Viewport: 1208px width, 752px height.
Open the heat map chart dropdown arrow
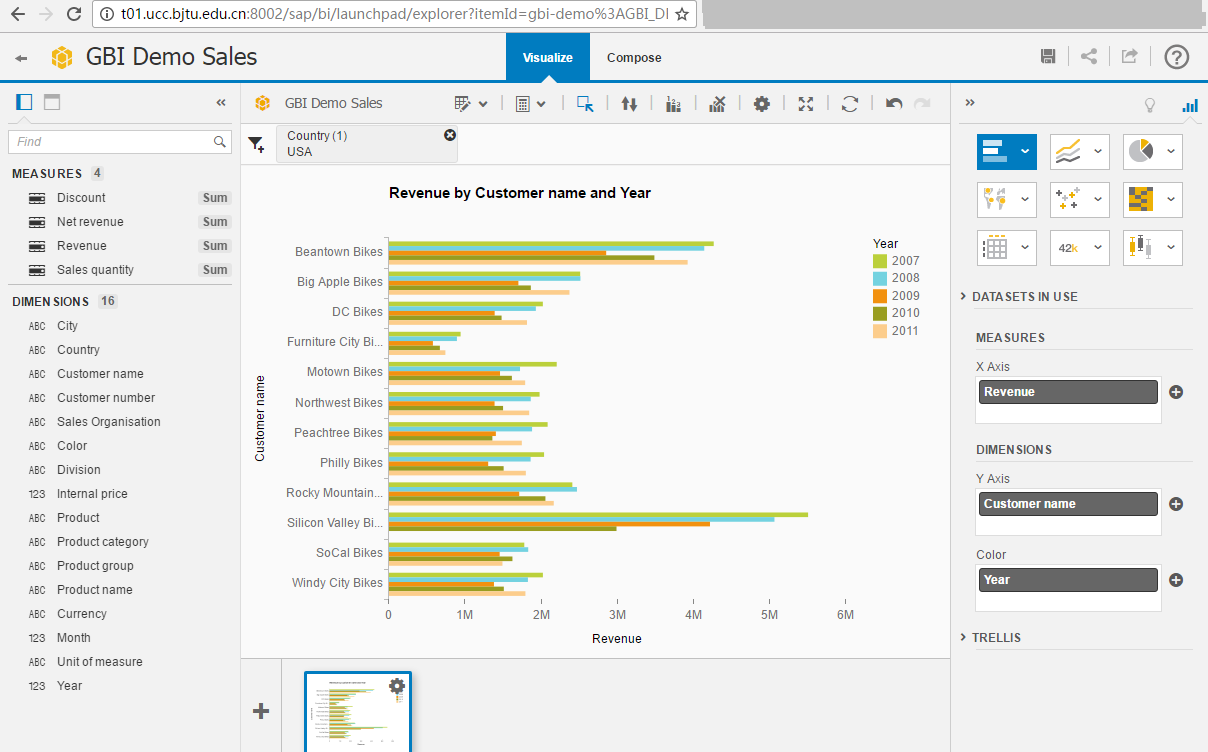tap(1171, 200)
